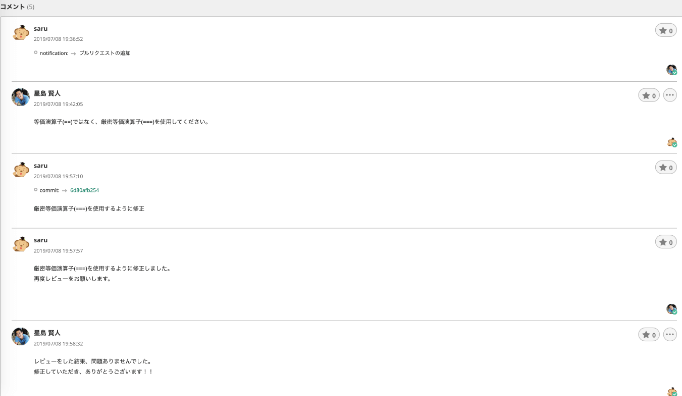The width and height of the screenshot is (682, 396).
Task: Click notified user icon under fourth comment
Action: coord(672,309)
